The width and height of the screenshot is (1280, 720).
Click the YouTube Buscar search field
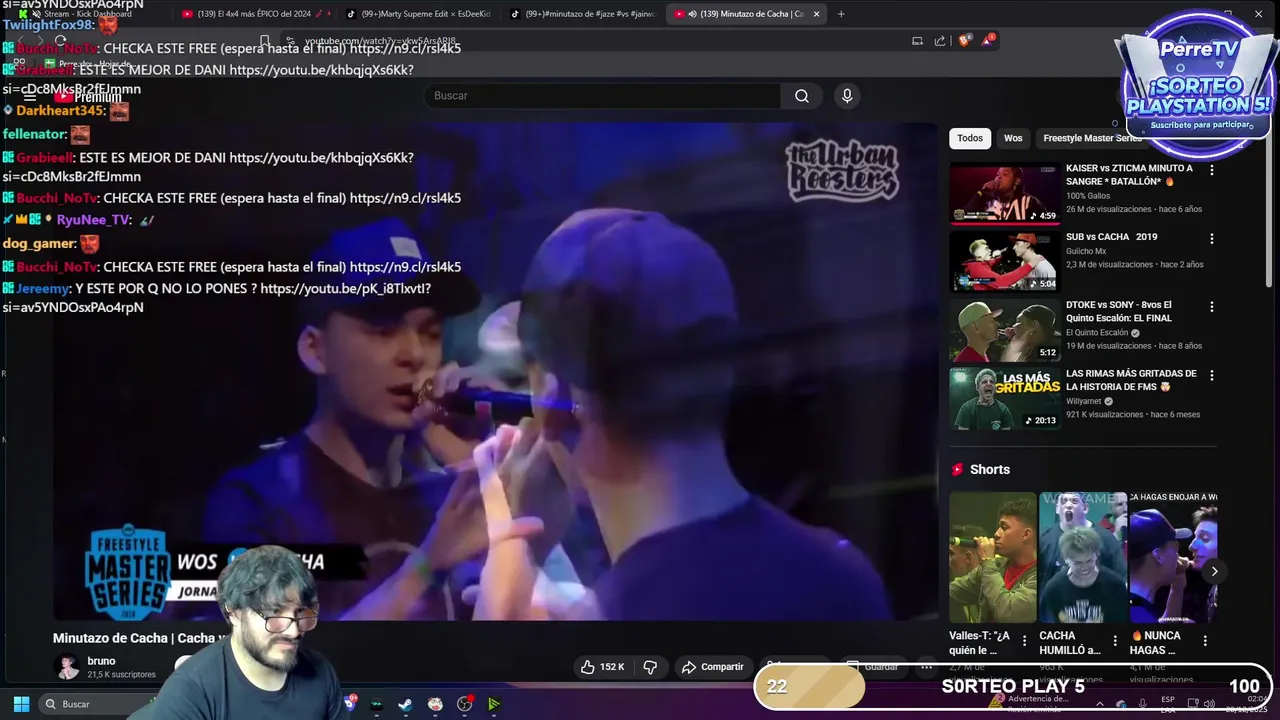tap(603, 96)
